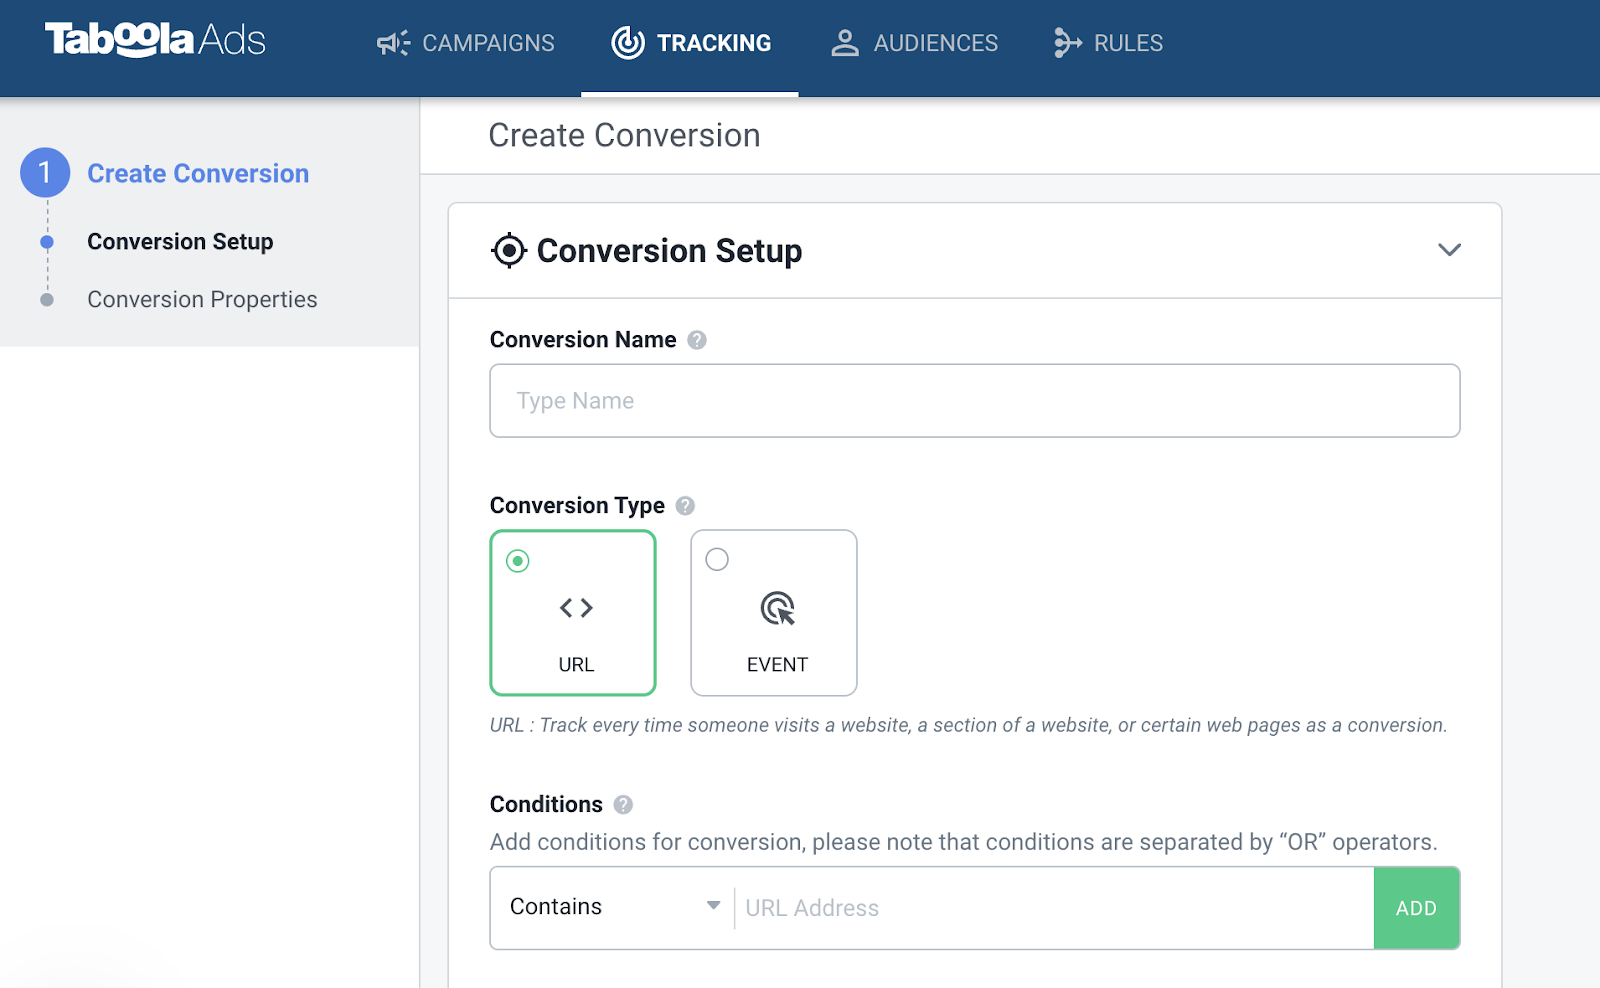Open the Contains condition dropdown
The width and height of the screenshot is (1600, 988).
613,907
